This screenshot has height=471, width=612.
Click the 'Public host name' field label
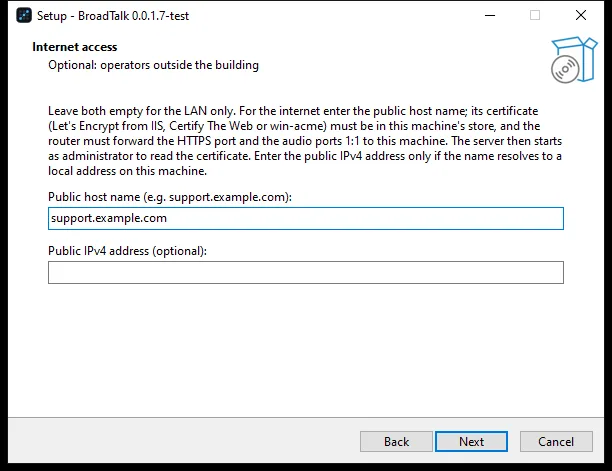(x=170, y=197)
